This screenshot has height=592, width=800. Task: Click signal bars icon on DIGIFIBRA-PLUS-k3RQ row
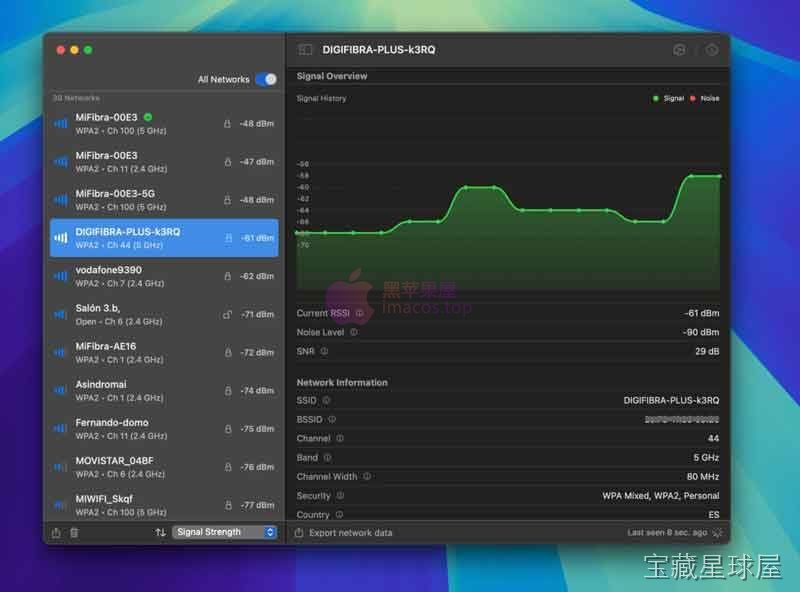61,238
